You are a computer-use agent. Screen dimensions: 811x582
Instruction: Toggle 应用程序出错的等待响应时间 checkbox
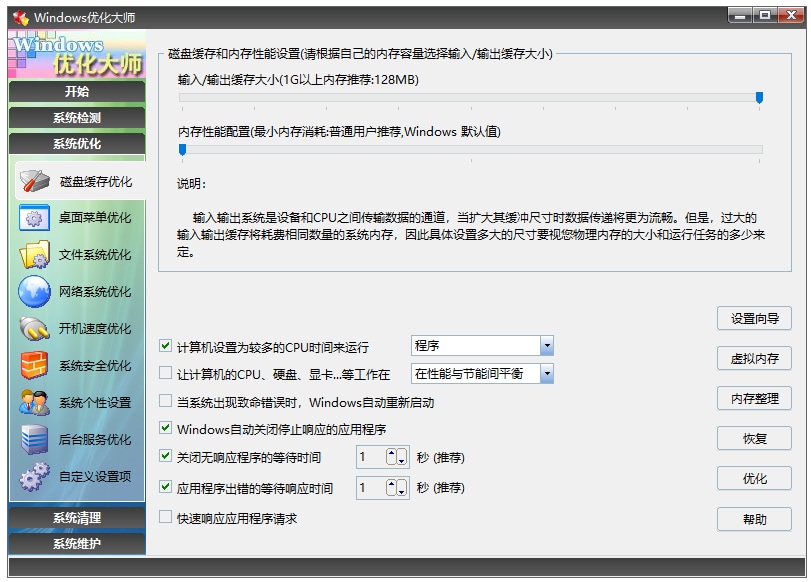[x=166, y=486]
